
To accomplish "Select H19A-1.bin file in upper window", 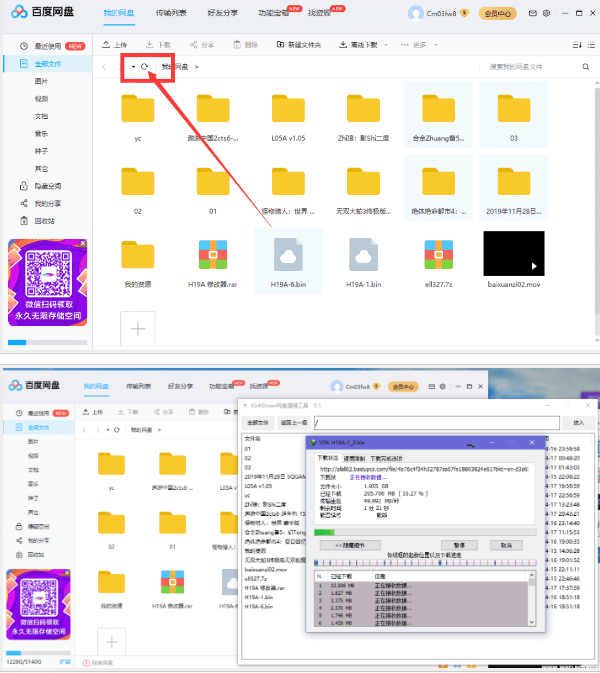I will click(364, 262).
